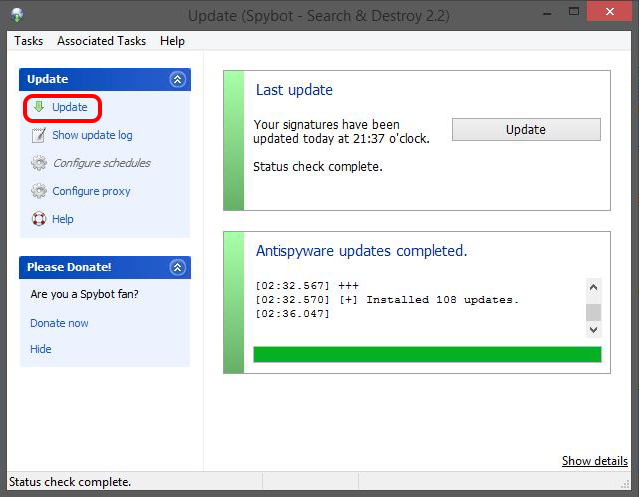Click the Donate now link
This screenshot has height=497, width=639.
pyautogui.click(x=59, y=323)
